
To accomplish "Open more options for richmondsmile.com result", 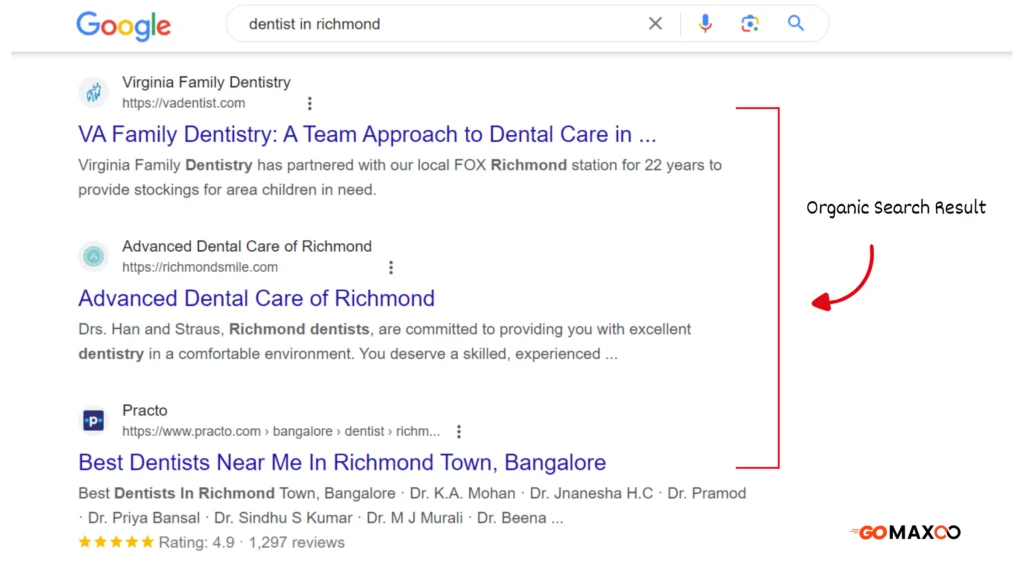I will (x=391, y=267).
